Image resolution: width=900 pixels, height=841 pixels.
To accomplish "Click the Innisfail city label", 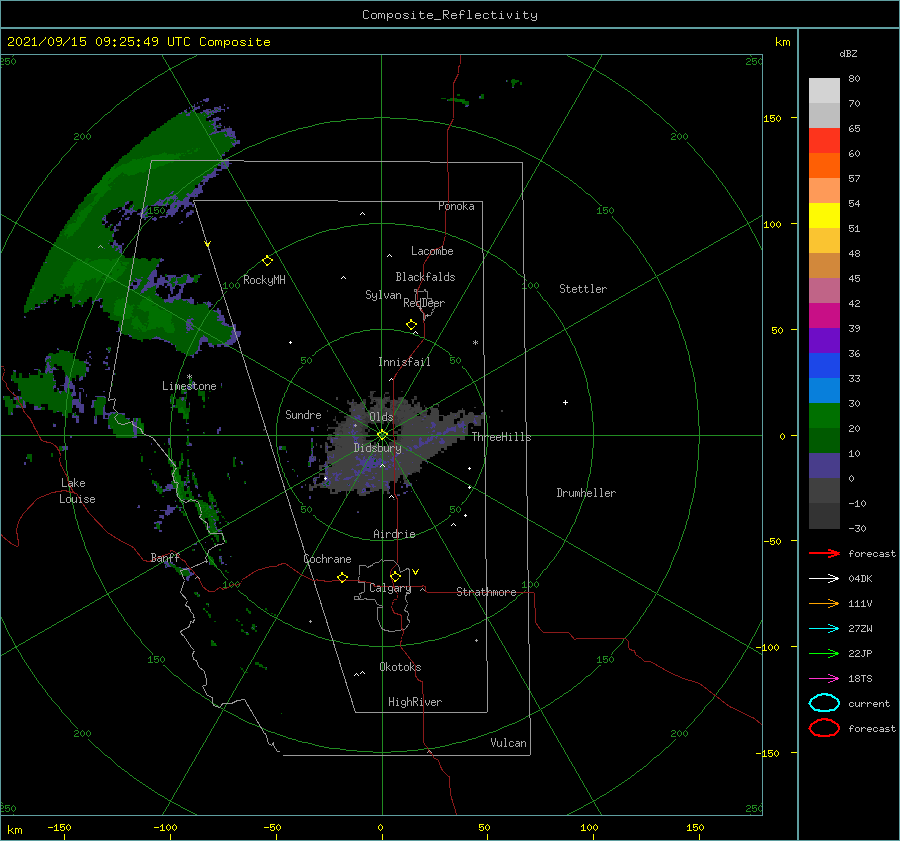I will coord(404,362).
